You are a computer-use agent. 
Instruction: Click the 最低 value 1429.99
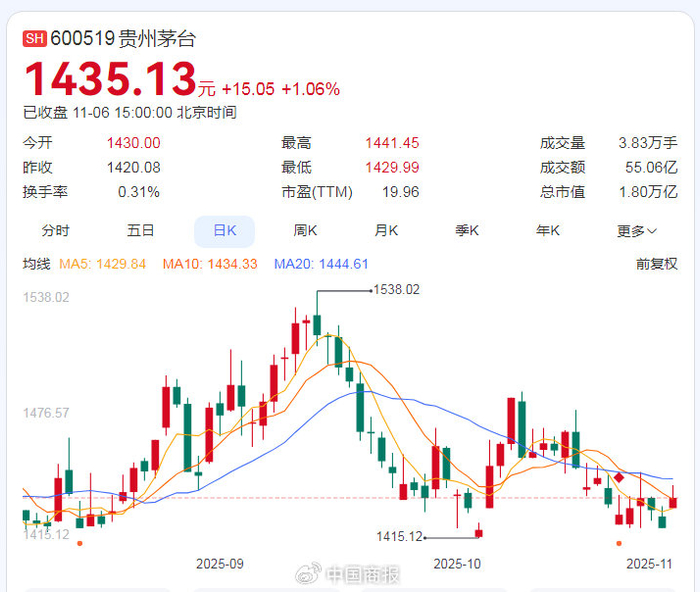click(x=392, y=167)
